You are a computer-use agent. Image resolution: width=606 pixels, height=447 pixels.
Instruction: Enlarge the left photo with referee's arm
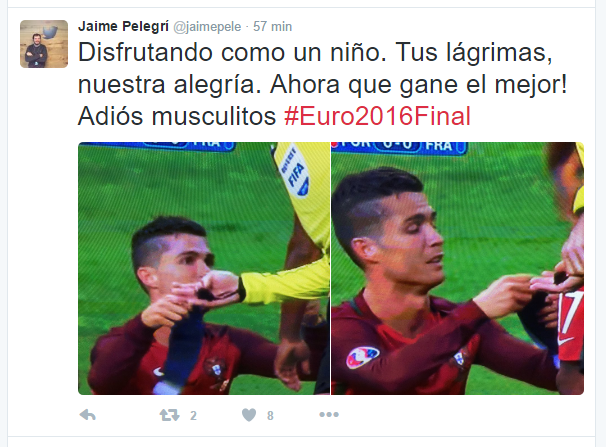(204, 269)
